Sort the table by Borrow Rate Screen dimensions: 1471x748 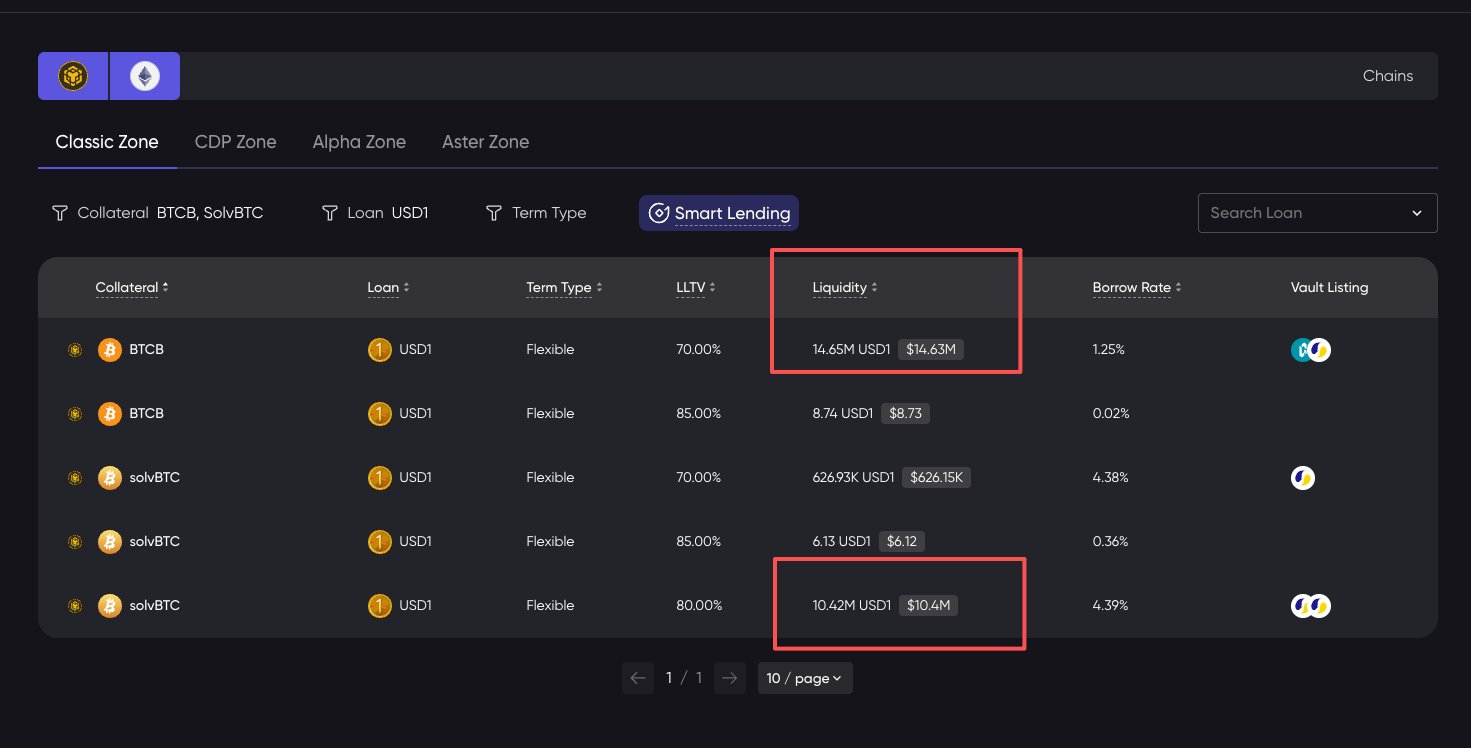point(1136,288)
